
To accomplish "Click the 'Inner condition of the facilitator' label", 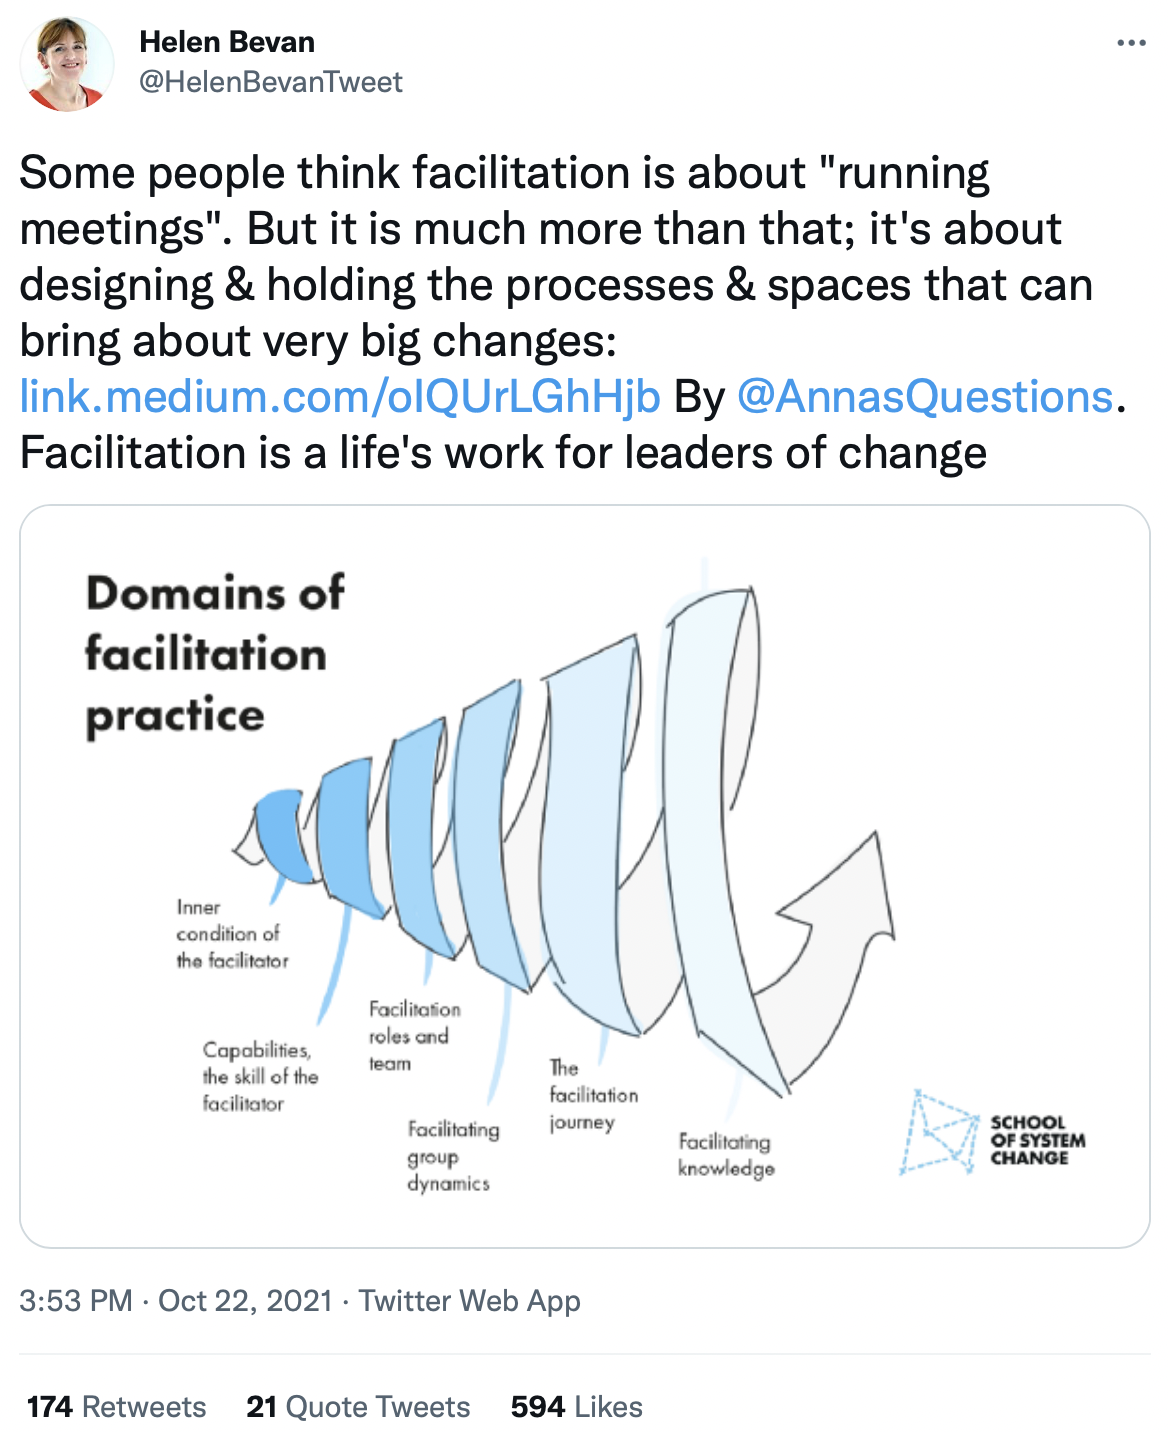I will [x=232, y=934].
